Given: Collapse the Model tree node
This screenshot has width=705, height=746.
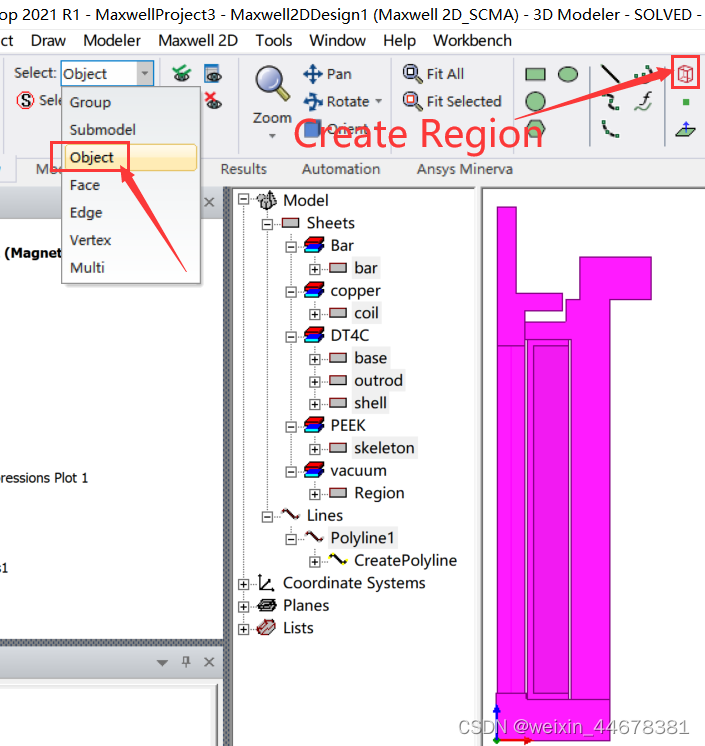Looking at the screenshot, I should click(244, 199).
